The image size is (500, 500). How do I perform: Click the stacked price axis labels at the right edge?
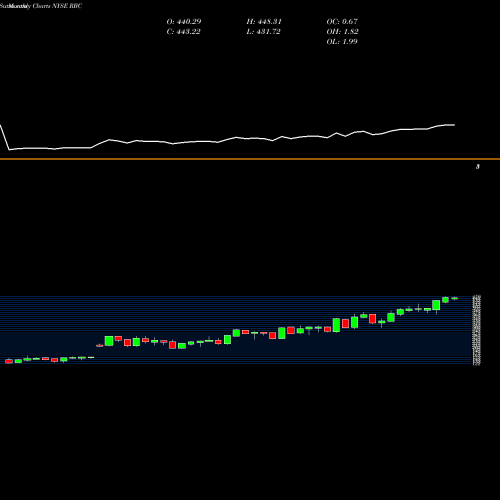(477, 330)
